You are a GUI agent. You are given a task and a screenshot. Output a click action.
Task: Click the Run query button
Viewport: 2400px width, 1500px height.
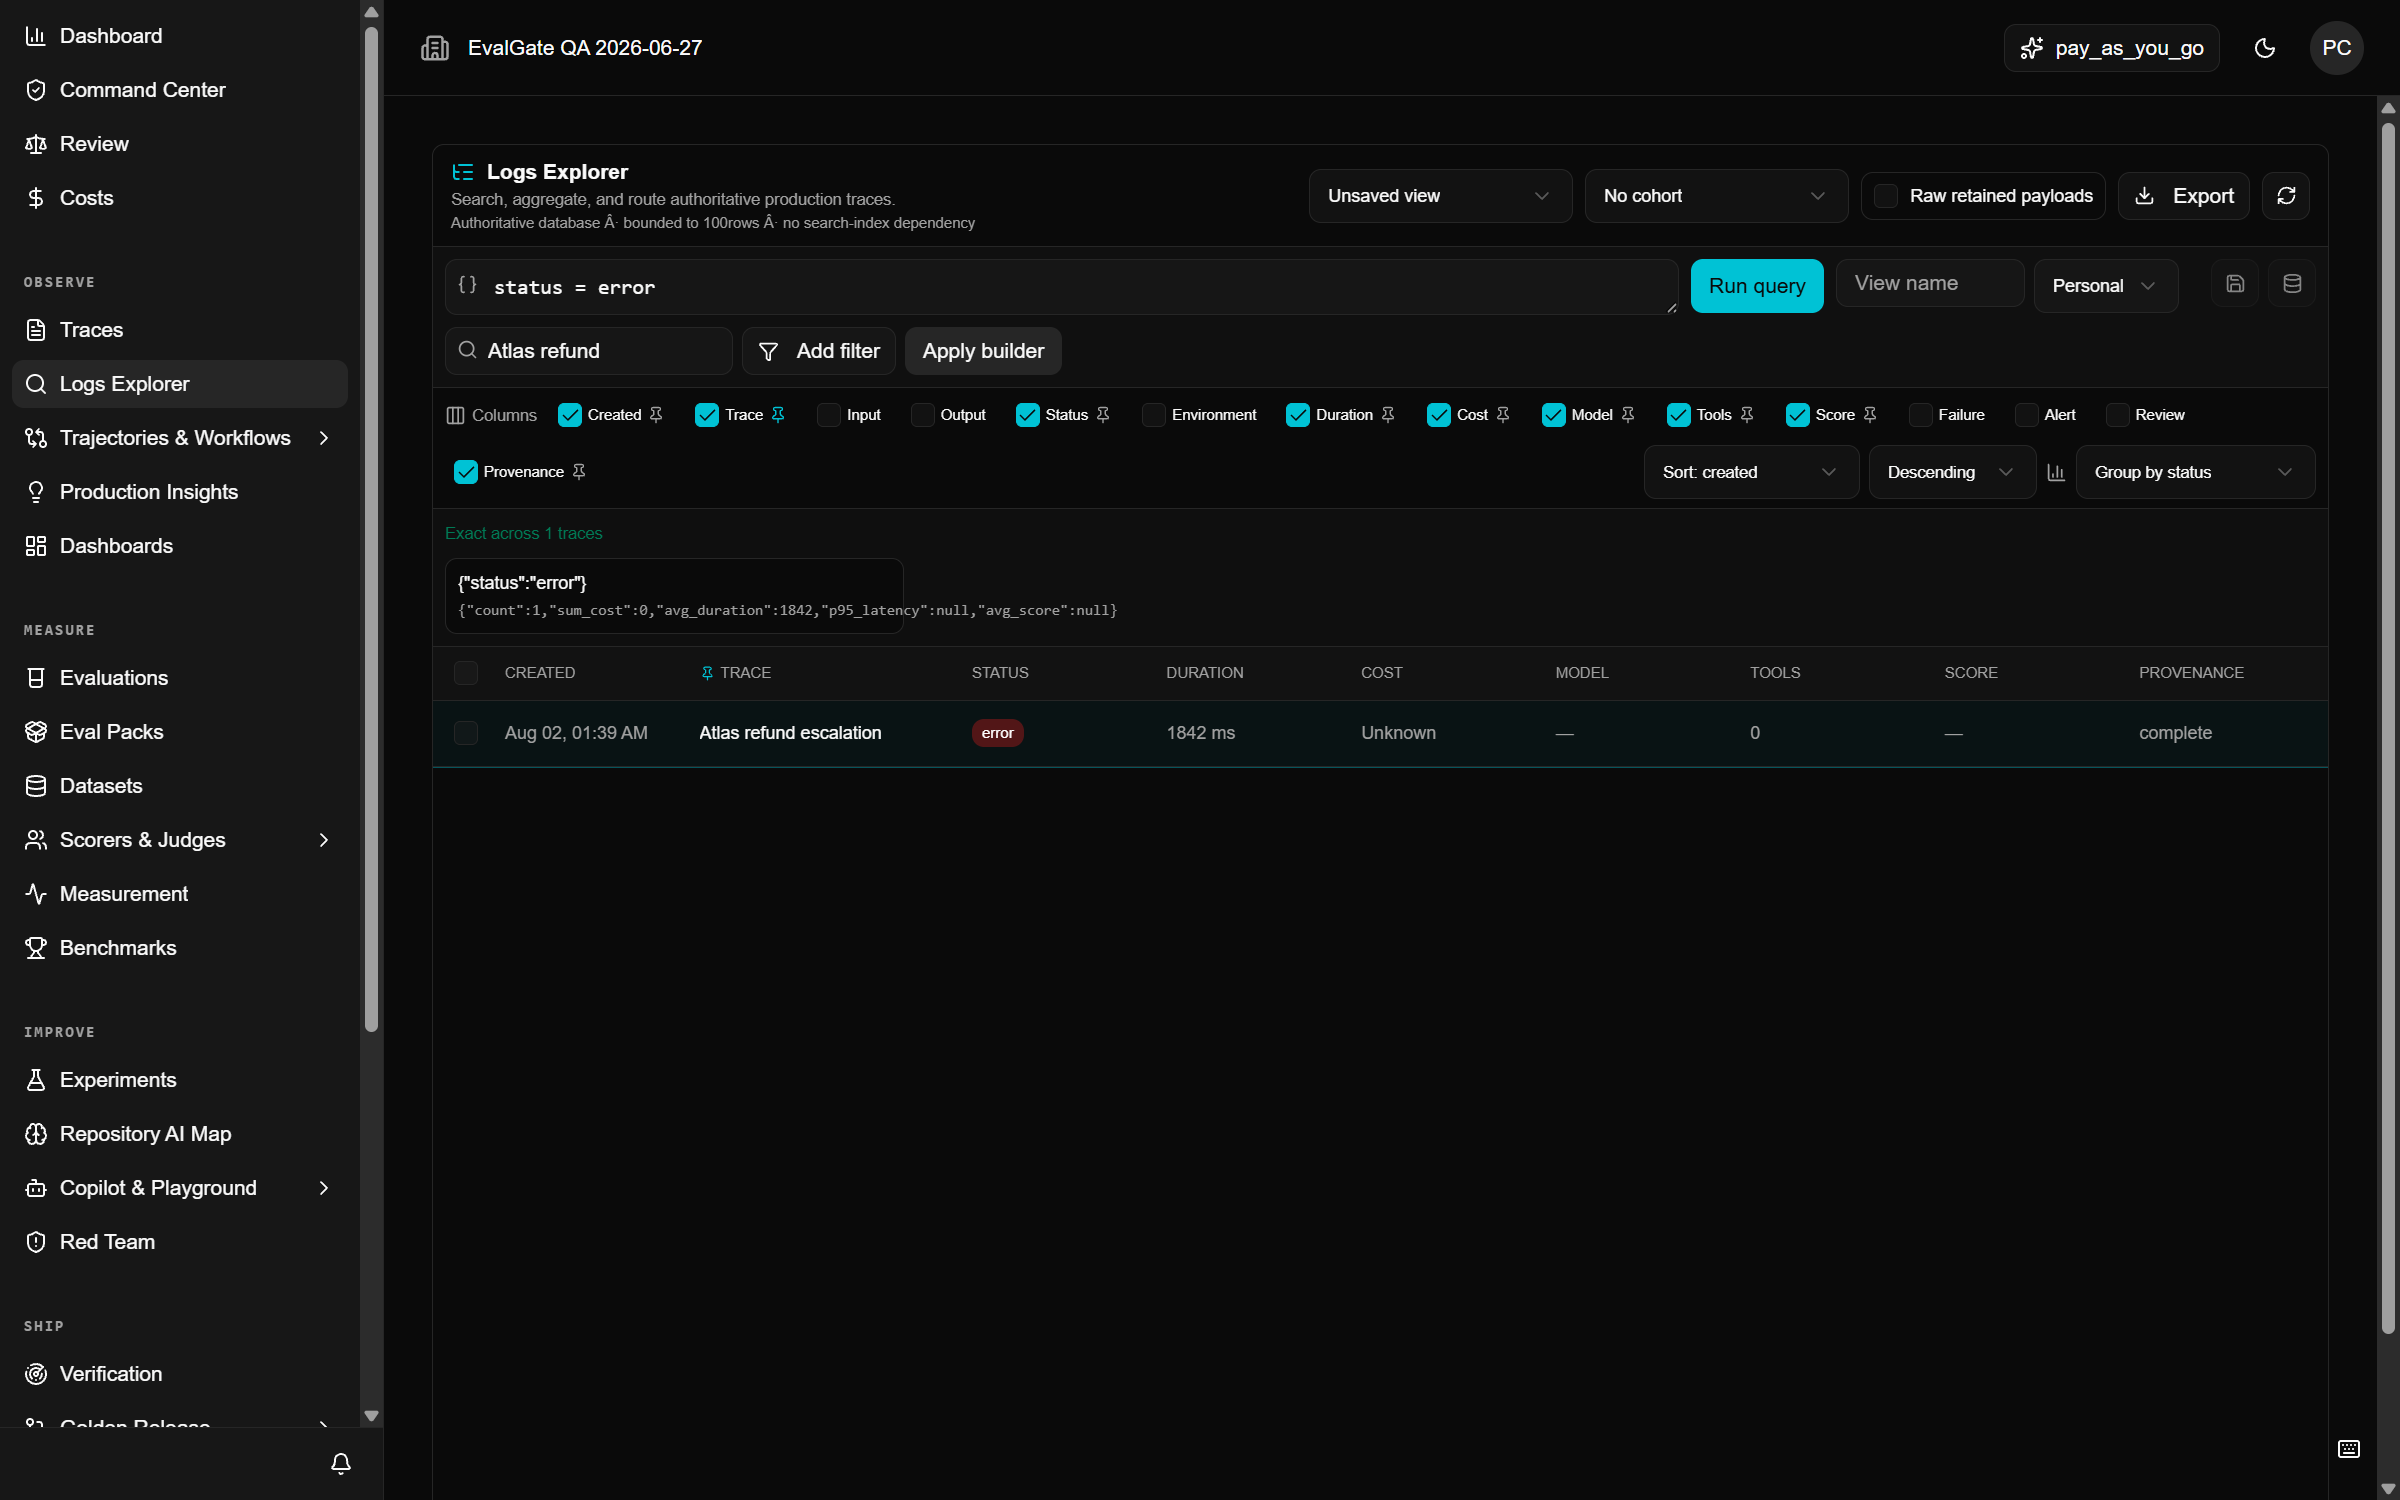(x=1757, y=286)
